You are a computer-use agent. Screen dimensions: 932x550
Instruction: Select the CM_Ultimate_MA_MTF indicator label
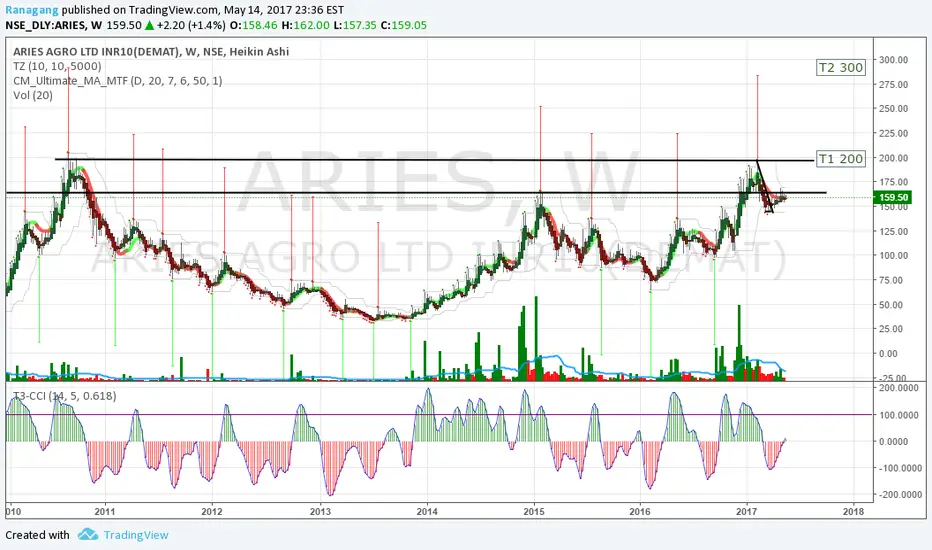[118, 81]
